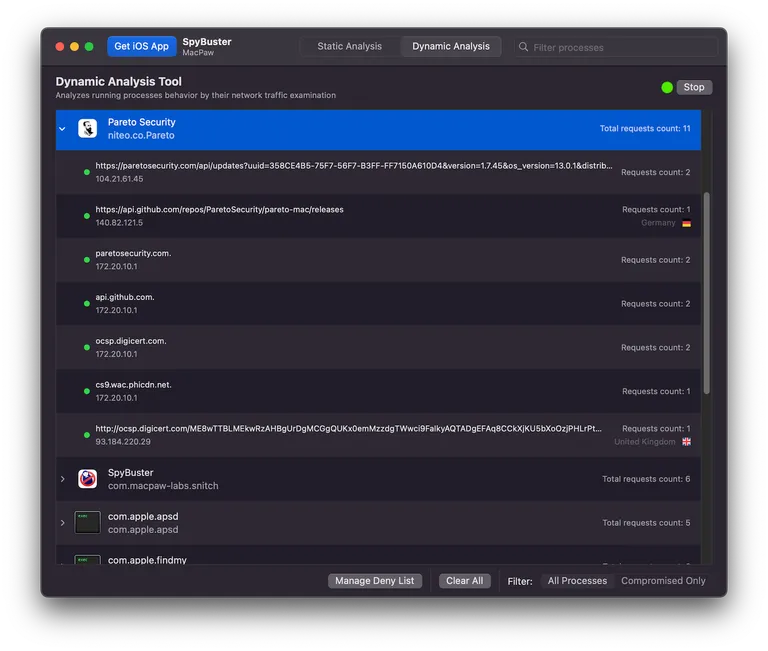Click the Germany country label
The width and height of the screenshot is (768, 651).
click(x=658, y=223)
